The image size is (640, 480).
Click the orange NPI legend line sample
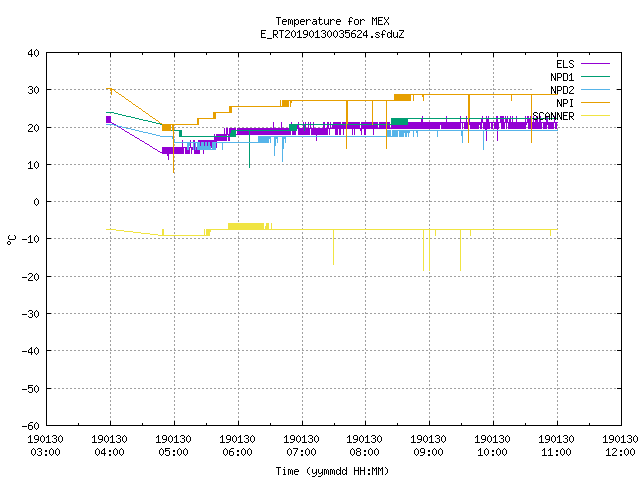point(595,102)
